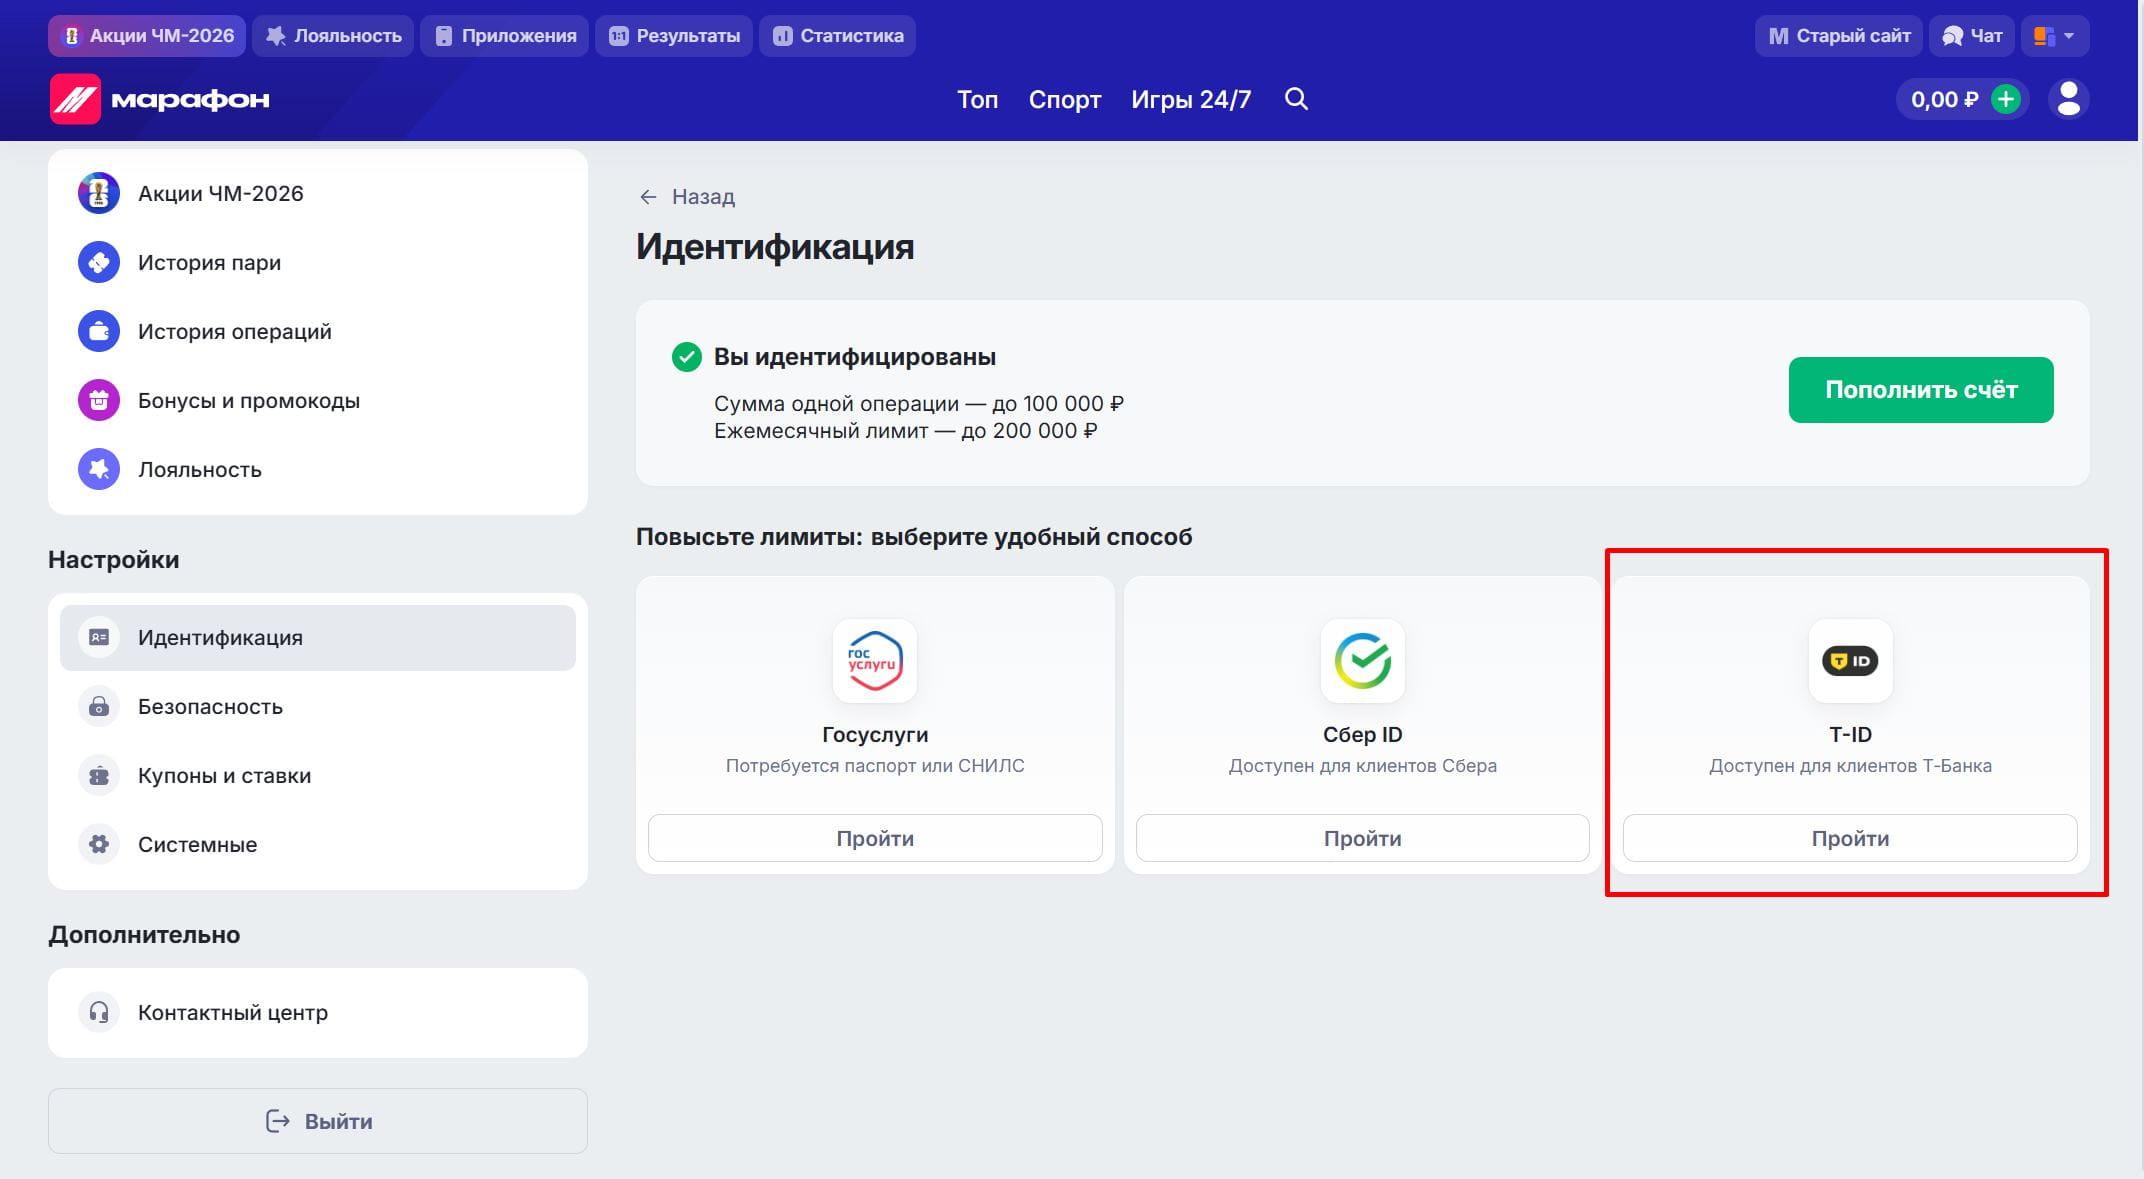
Task: Select Системные settings item
Action: [x=318, y=844]
